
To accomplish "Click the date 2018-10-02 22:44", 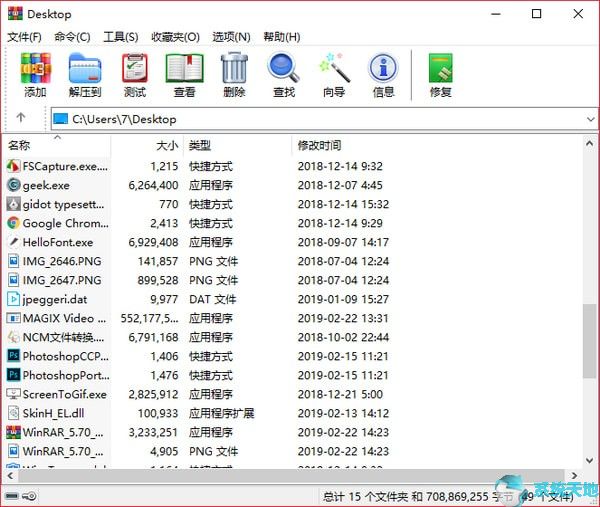I will (343, 337).
